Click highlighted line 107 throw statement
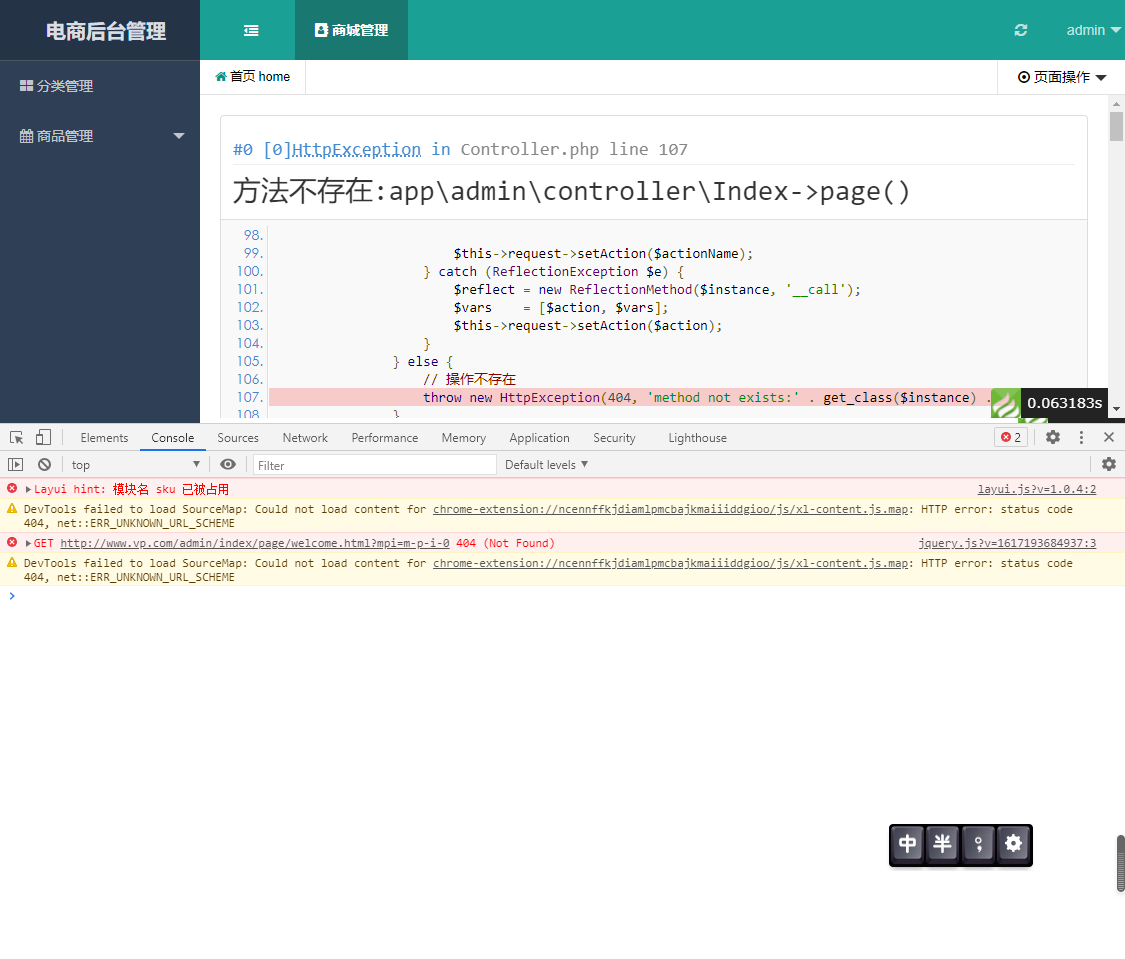 (x=631, y=397)
